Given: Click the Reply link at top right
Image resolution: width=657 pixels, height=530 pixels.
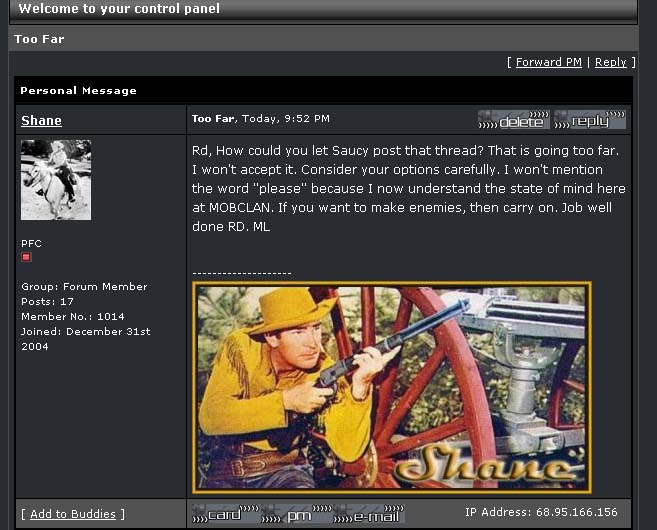Looking at the screenshot, I should pyautogui.click(x=610, y=62).
